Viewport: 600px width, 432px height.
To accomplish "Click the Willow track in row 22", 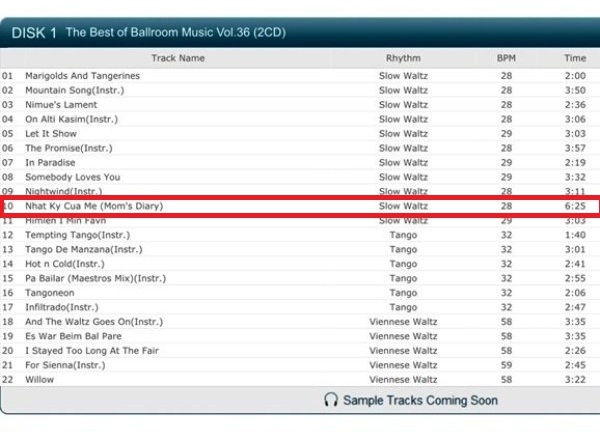I will coord(40,380).
